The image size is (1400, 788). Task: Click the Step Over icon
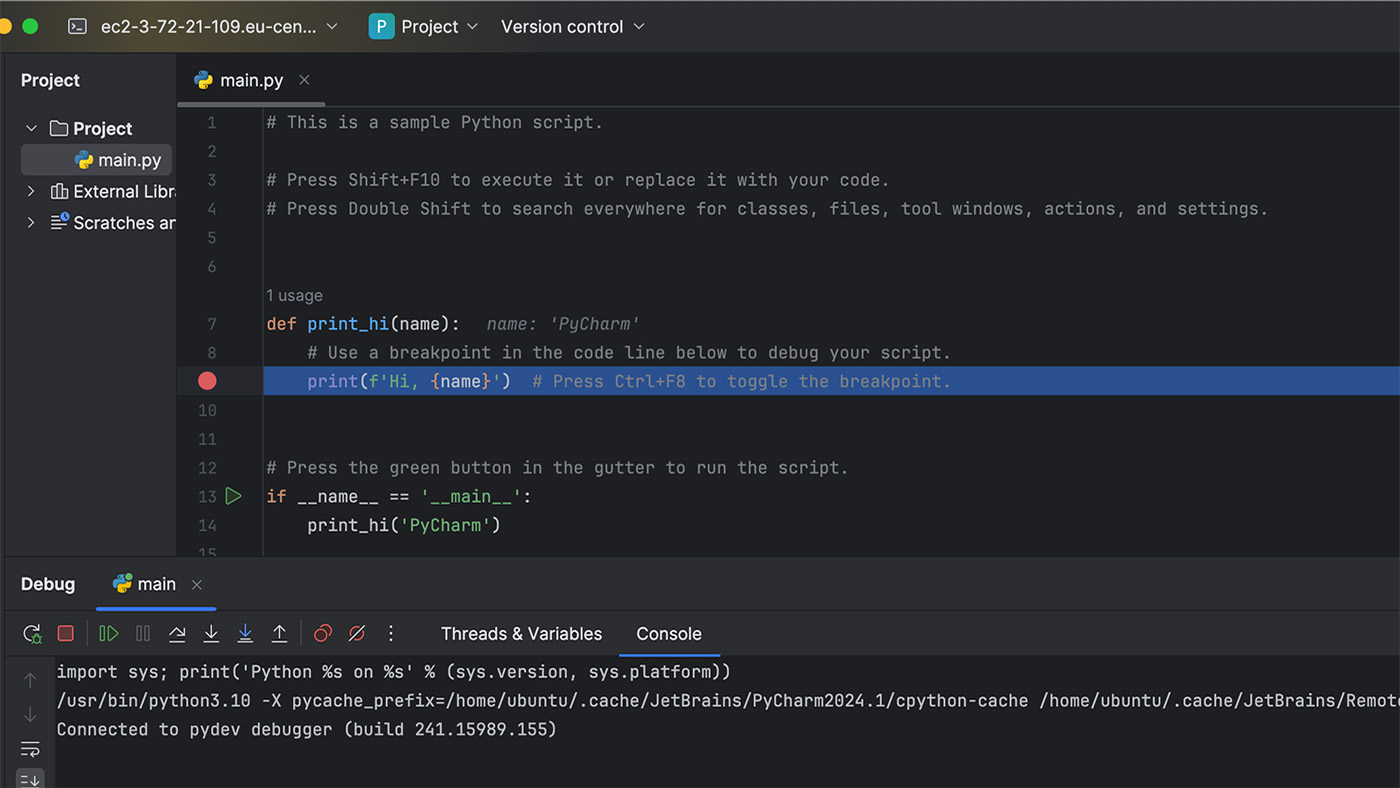(177, 634)
